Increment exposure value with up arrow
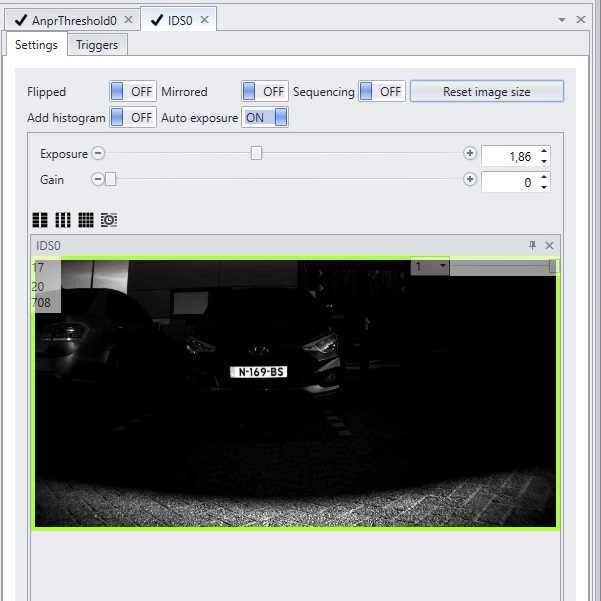The height and width of the screenshot is (601, 601). pyautogui.click(x=544, y=151)
